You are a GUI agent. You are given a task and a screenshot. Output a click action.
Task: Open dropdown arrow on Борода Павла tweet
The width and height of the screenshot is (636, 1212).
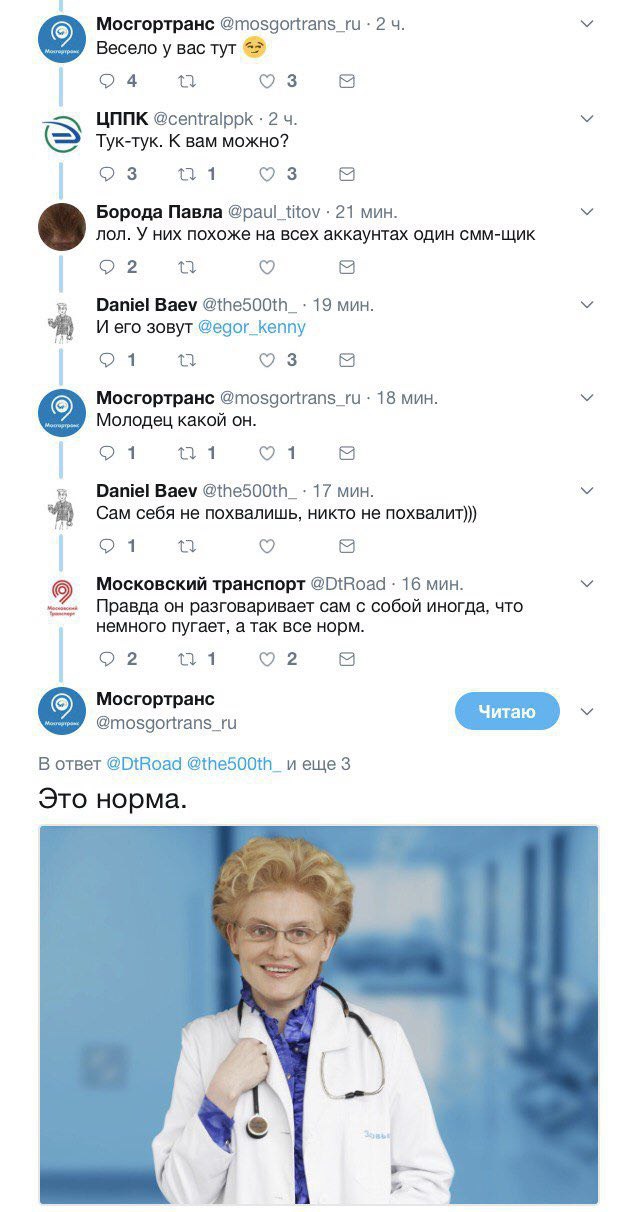point(587,212)
